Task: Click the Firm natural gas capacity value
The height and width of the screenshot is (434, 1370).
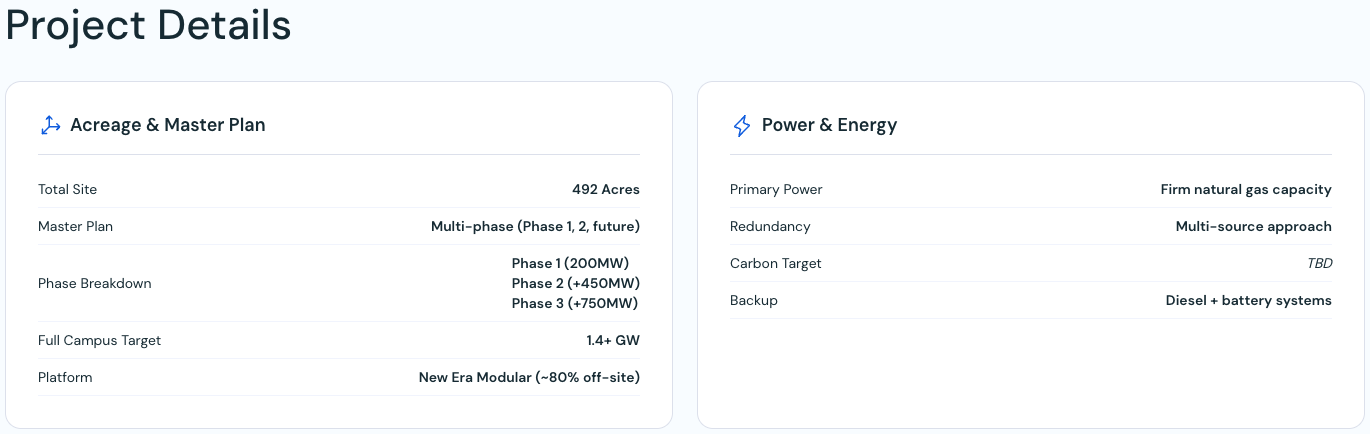Action: click(1246, 189)
